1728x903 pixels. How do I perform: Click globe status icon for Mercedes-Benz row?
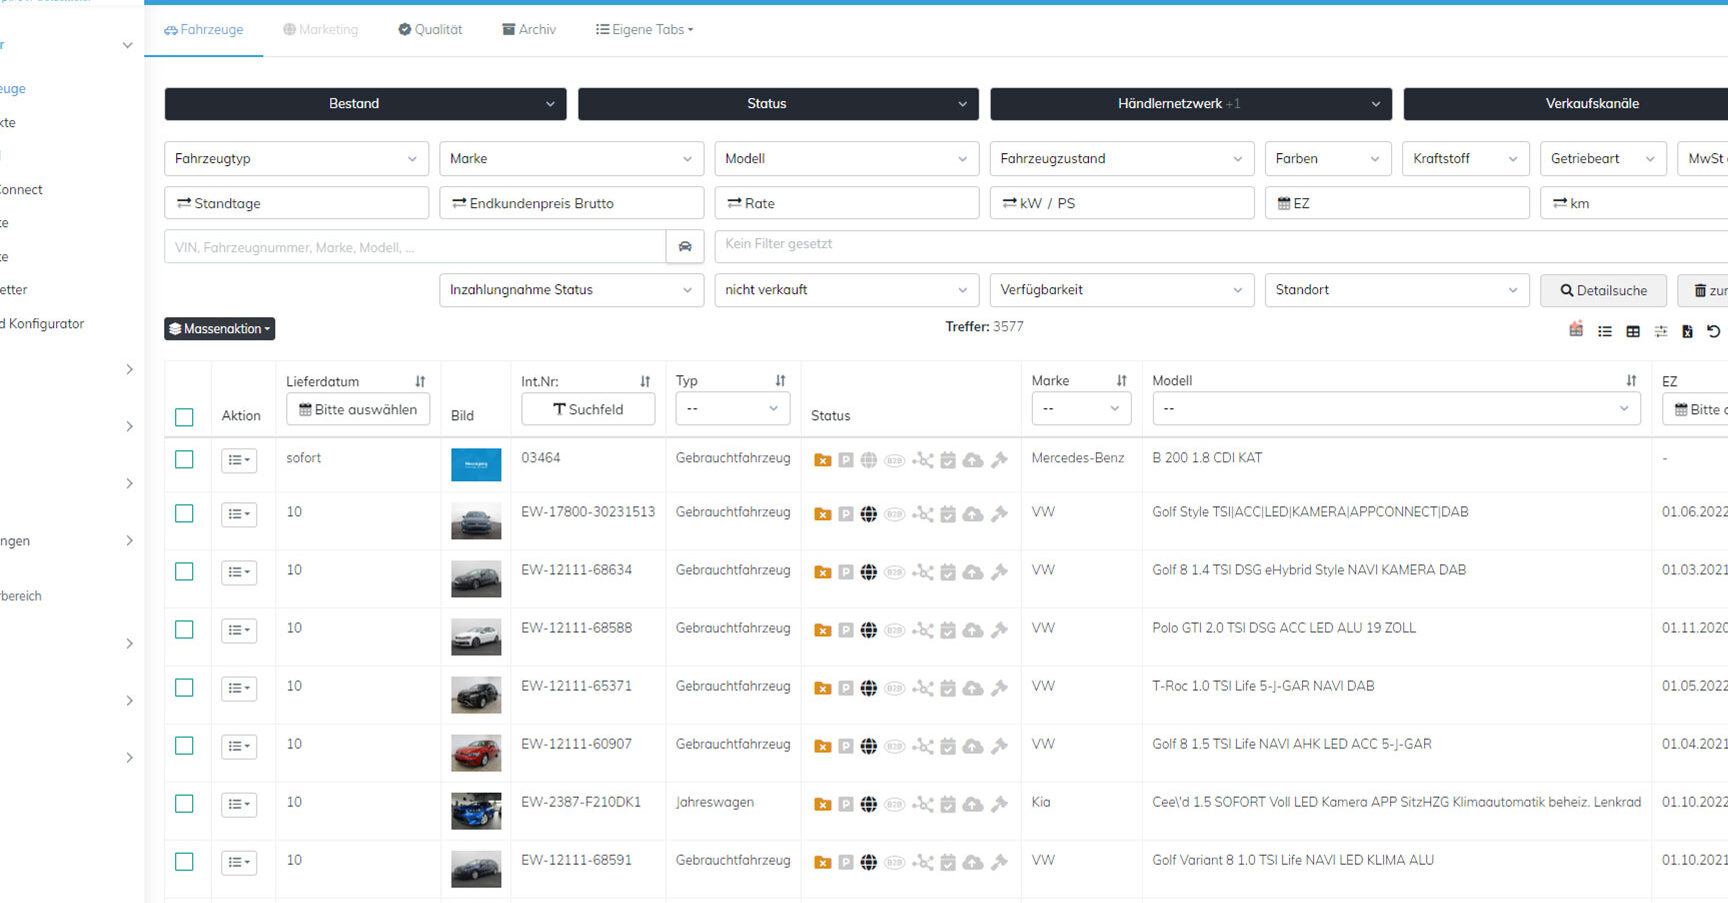(x=869, y=460)
